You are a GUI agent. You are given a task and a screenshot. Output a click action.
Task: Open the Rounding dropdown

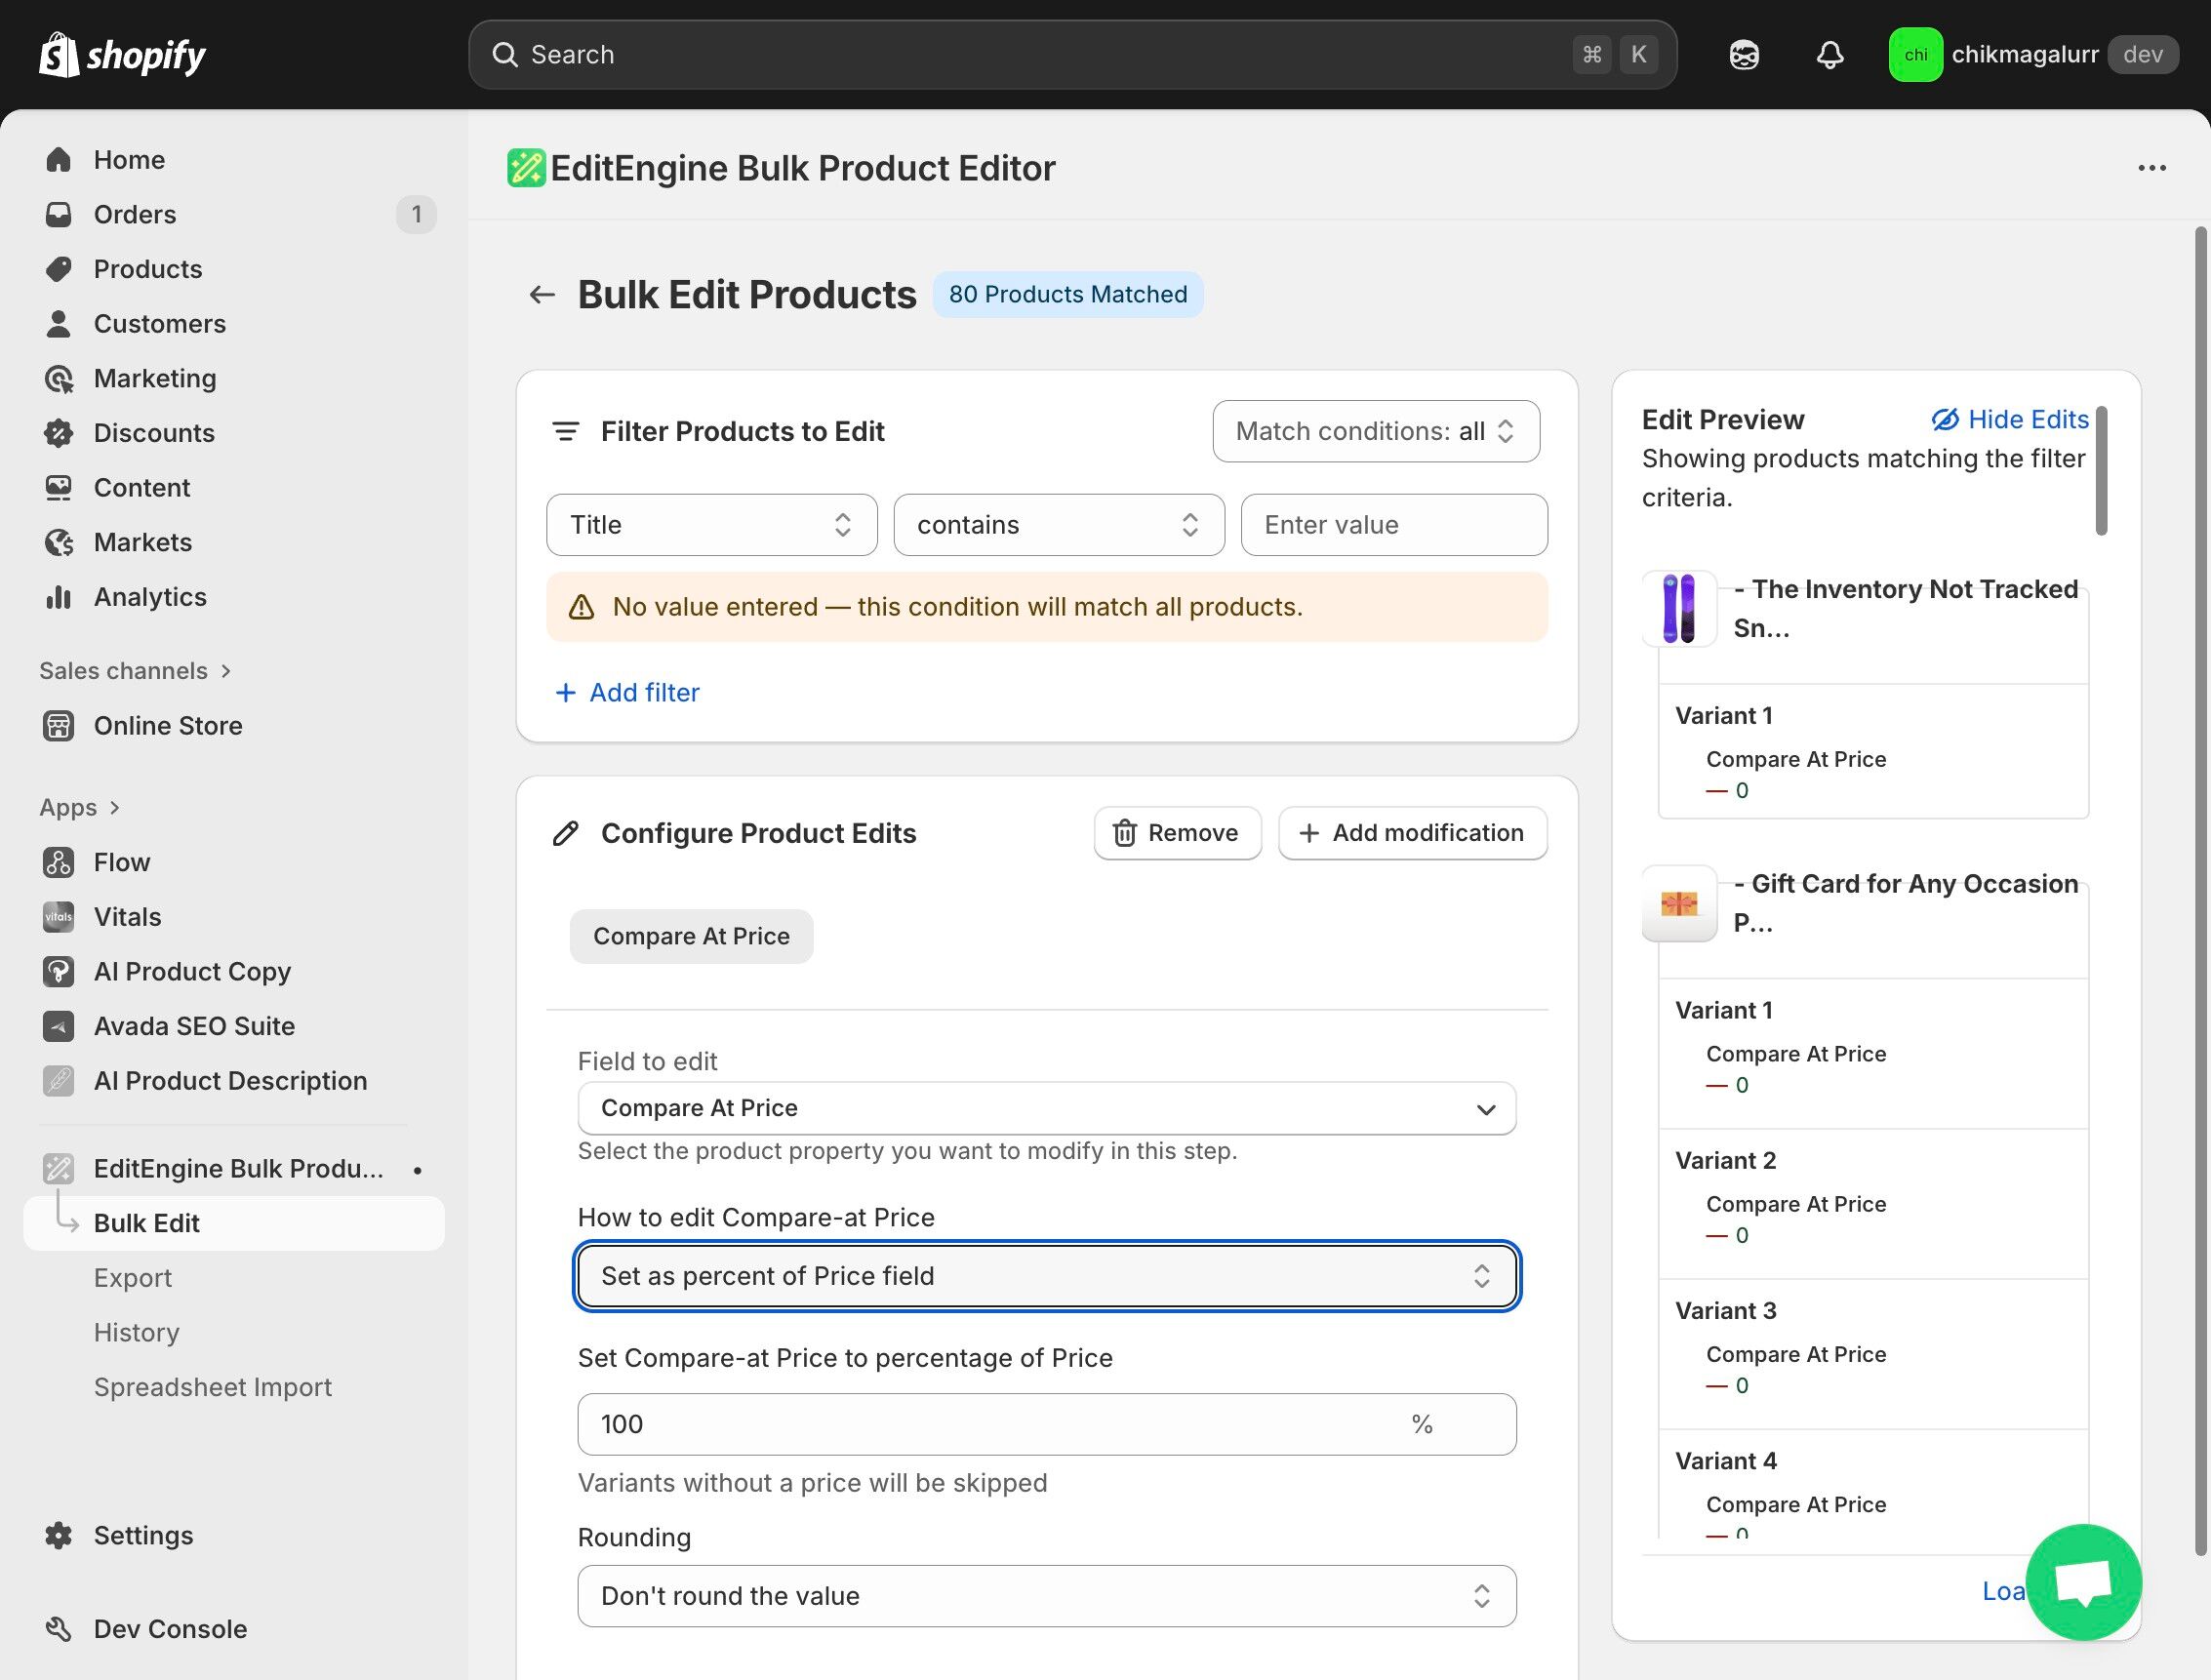pos(1046,1596)
